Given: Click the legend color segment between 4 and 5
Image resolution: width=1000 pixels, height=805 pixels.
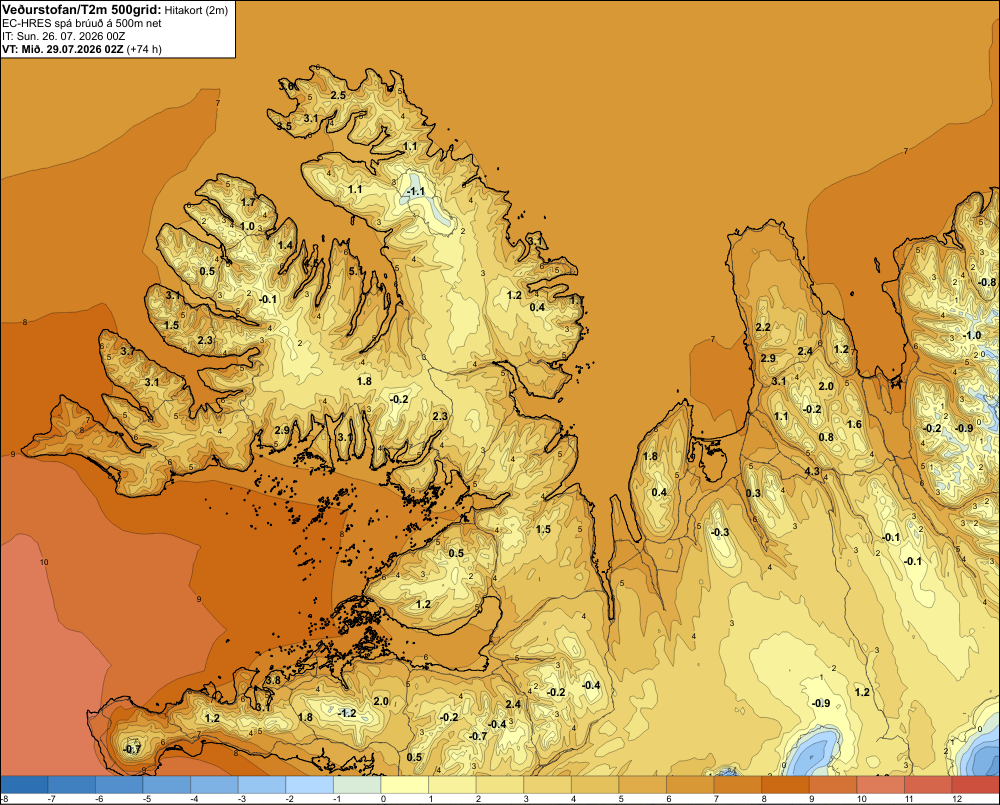Looking at the screenshot, I should [595, 784].
